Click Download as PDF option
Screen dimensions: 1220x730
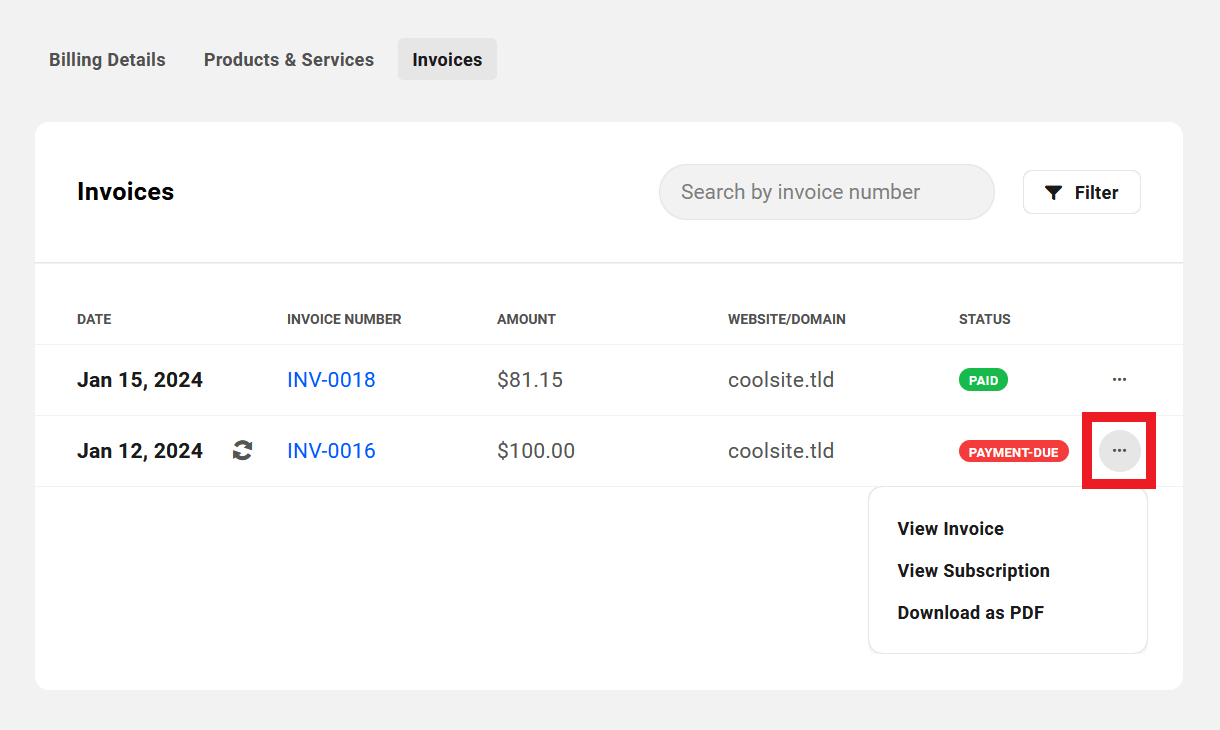tap(970, 612)
